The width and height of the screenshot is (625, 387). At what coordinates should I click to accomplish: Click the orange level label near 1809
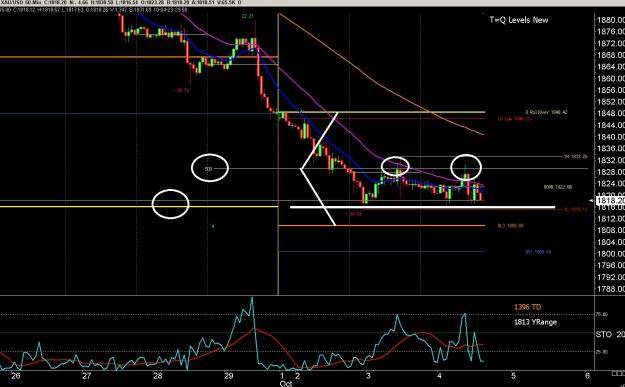coord(510,226)
